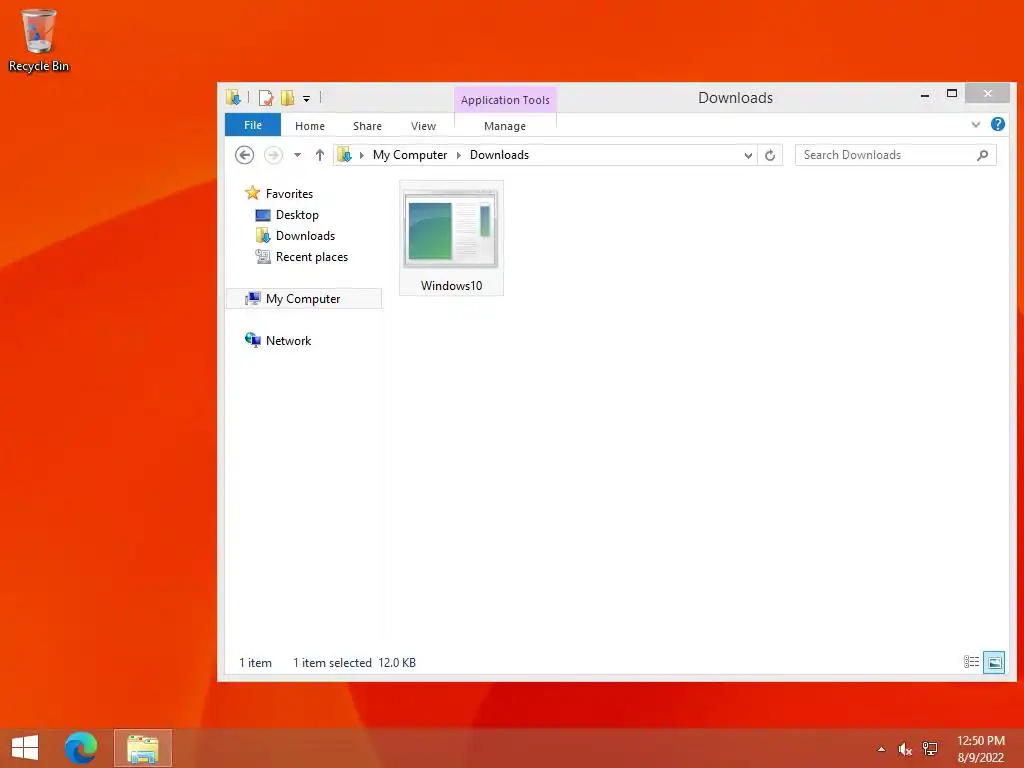Image resolution: width=1024 pixels, height=768 pixels.
Task: Launch Microsoft Edge from taskbar
Action: 81,748
